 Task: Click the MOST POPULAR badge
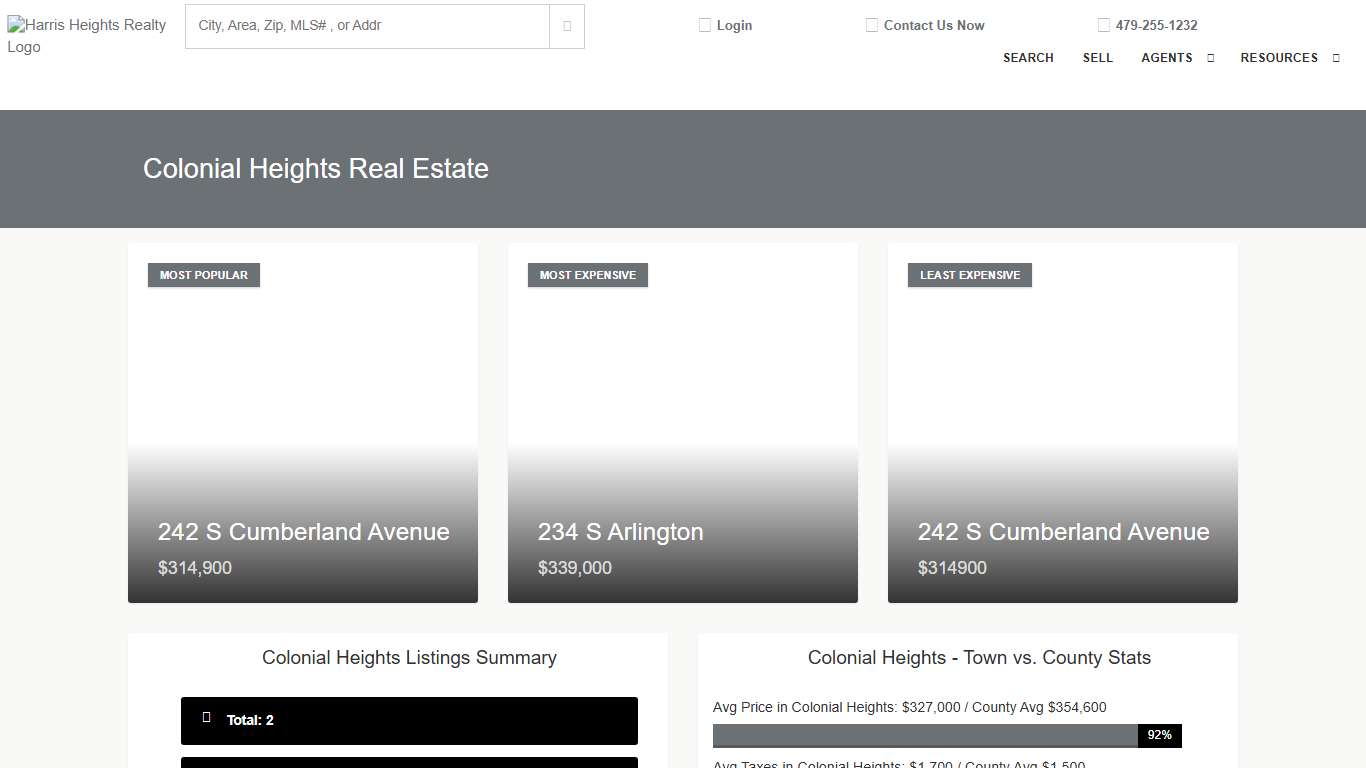click(203, 274)
